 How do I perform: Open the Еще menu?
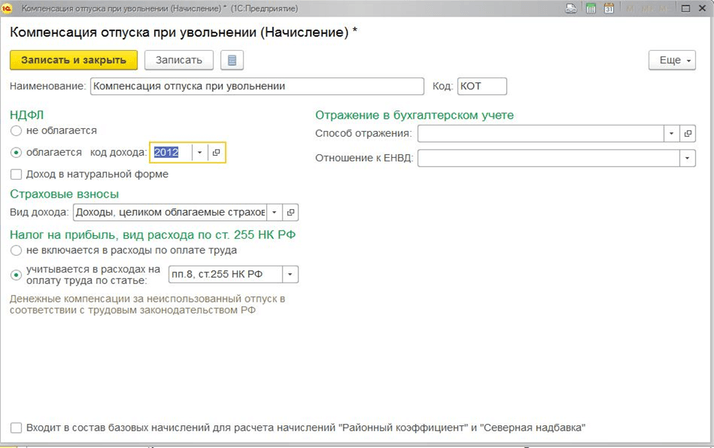[671, 60]
